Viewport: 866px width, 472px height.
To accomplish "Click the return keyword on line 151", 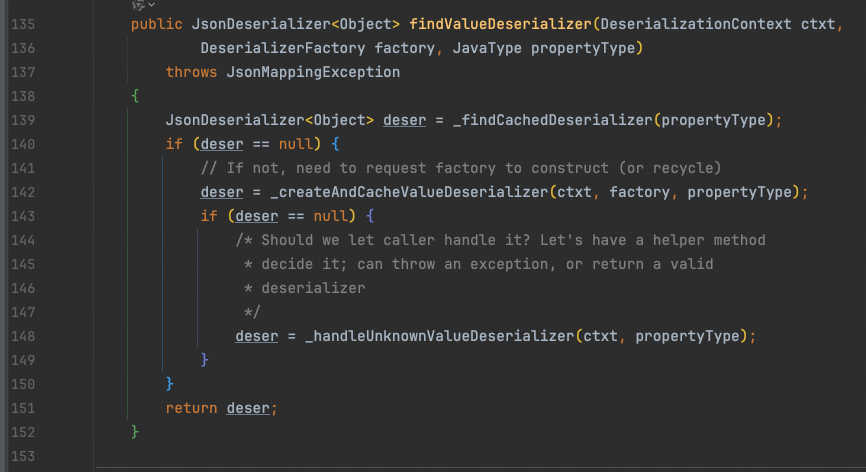I will [x=192, y=408].
